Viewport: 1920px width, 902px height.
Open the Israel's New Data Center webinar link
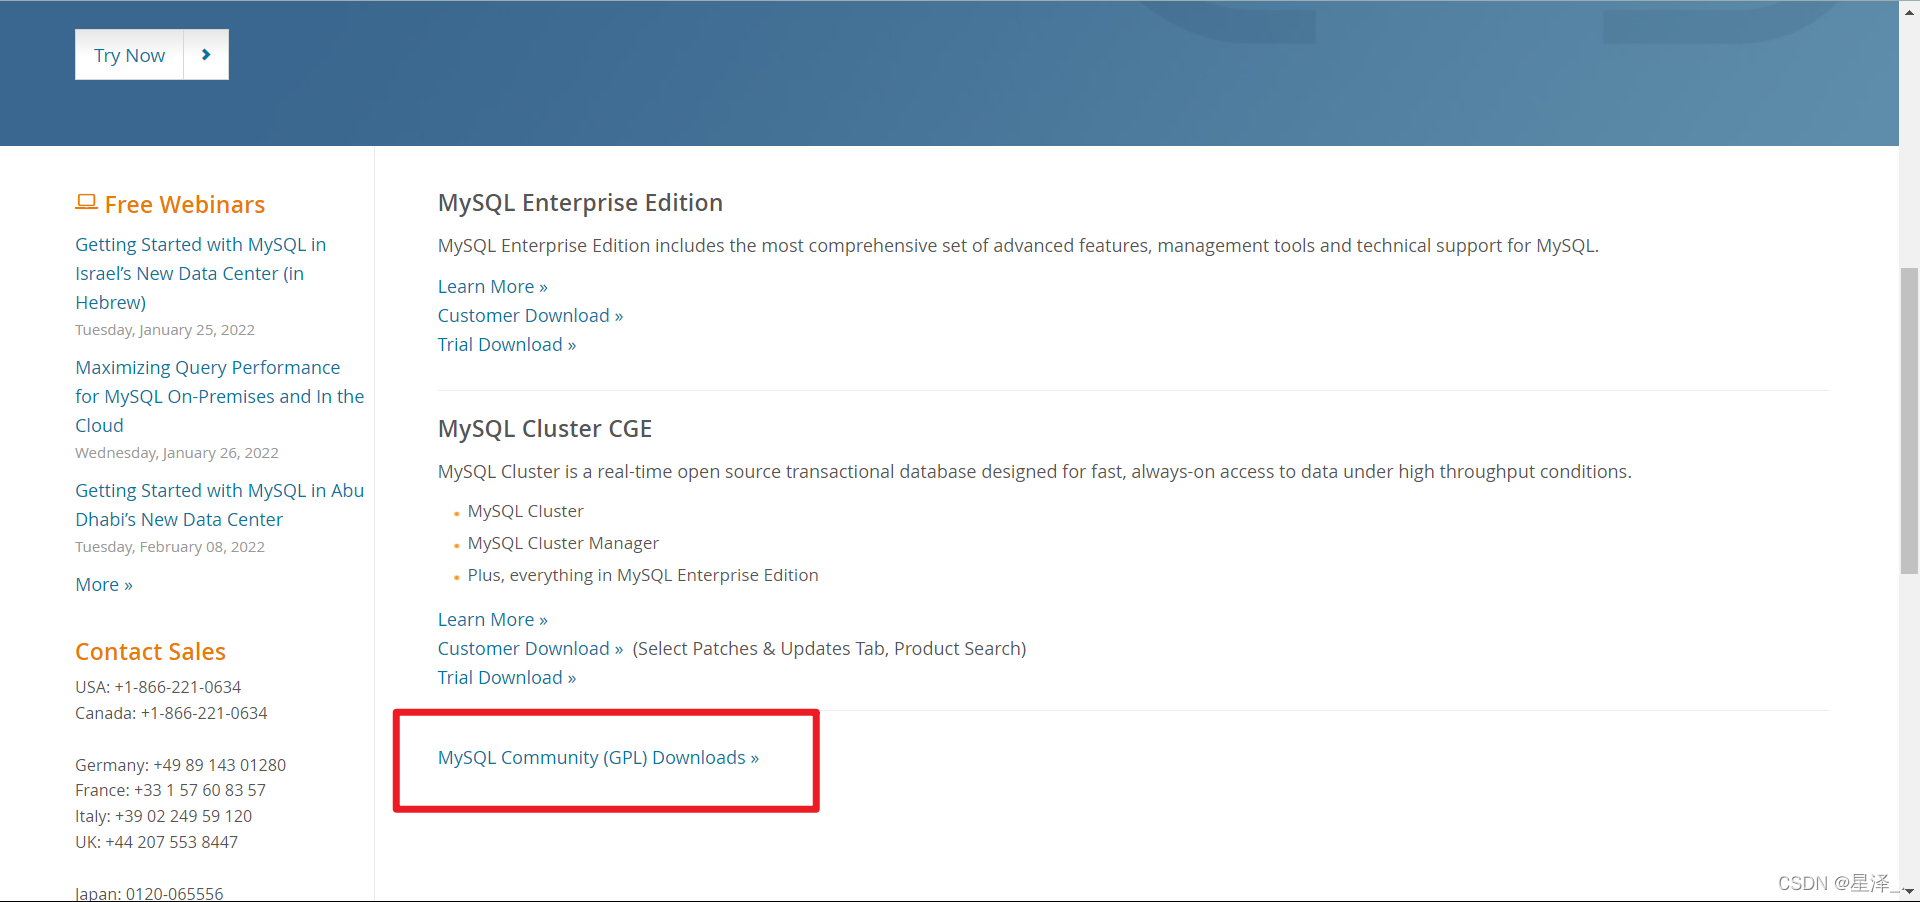200,273
